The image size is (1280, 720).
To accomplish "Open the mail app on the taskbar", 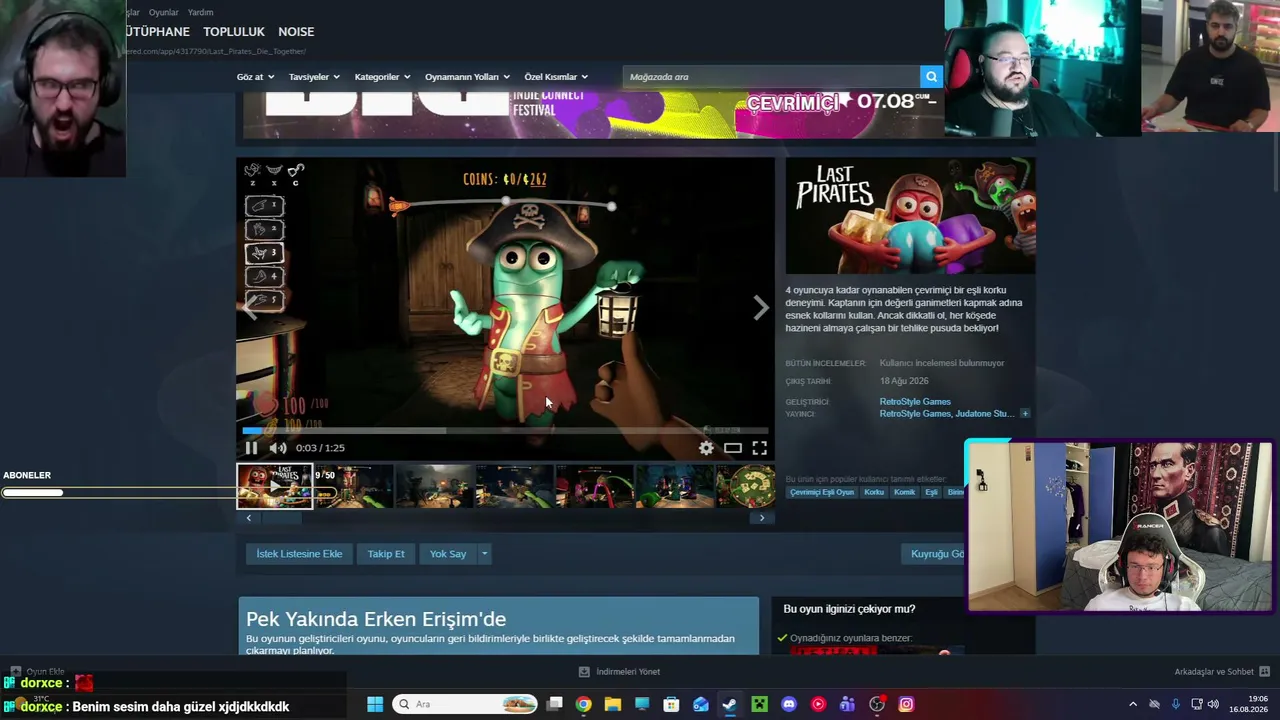I will [x=701, y=704].
